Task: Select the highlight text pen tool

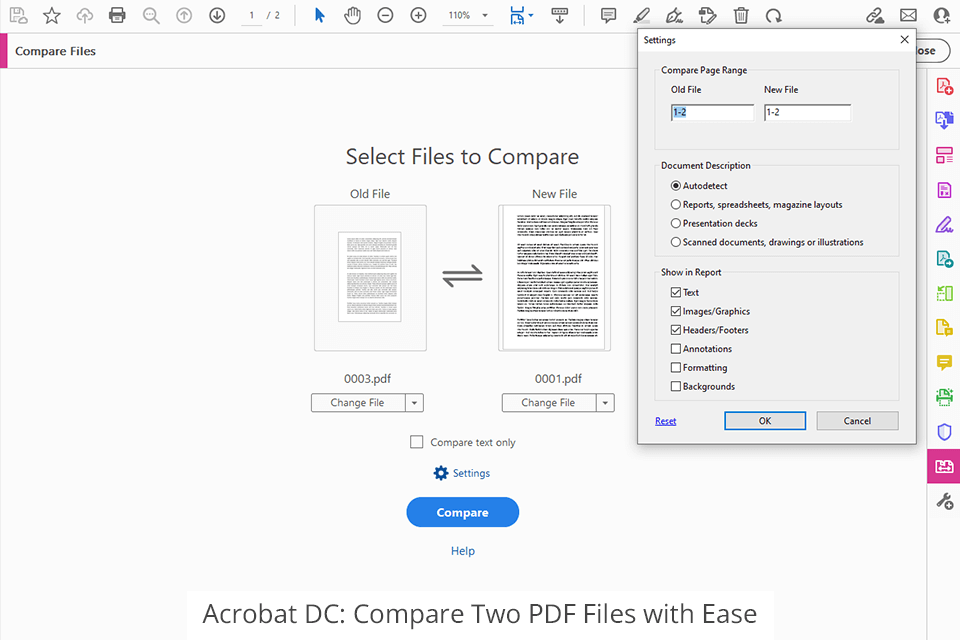Action: [641, 15]
